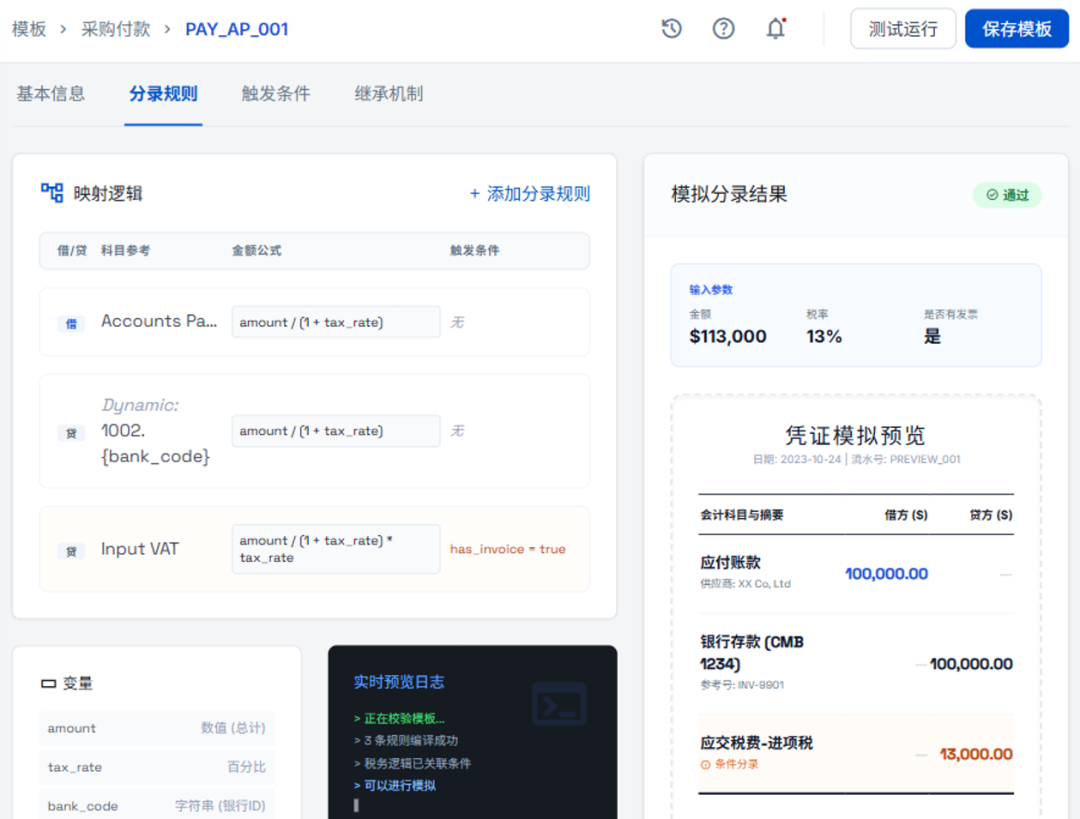Viewport: 1080px width, 819px height.
Task: Click the 贷方 ($) column header
Action: (991, 515)
